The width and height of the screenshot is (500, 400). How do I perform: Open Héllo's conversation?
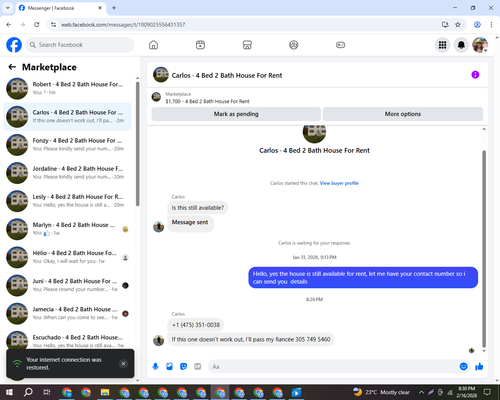pos(67,257)
